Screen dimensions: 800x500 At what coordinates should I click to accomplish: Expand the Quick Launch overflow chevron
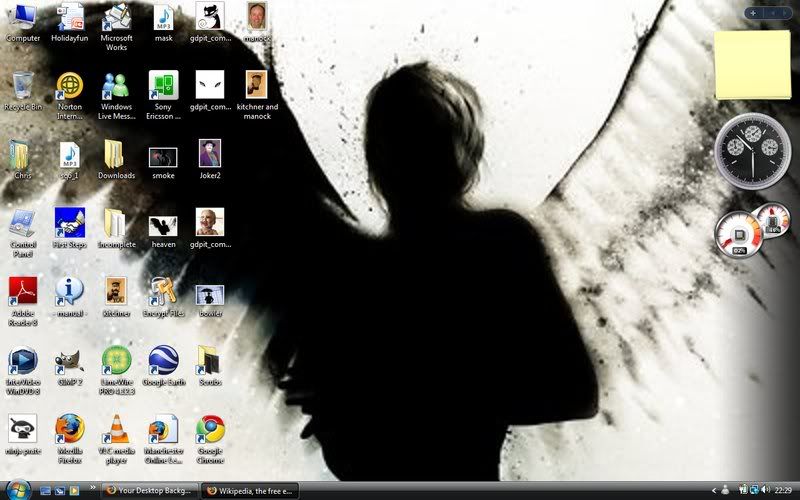pos(94,491)
